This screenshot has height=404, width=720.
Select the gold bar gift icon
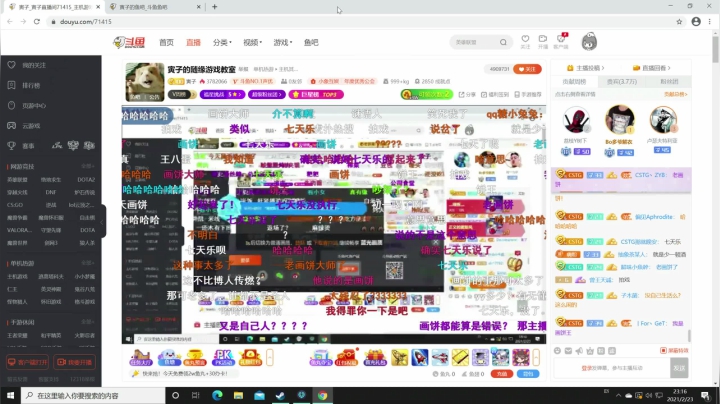pos(460,357)
